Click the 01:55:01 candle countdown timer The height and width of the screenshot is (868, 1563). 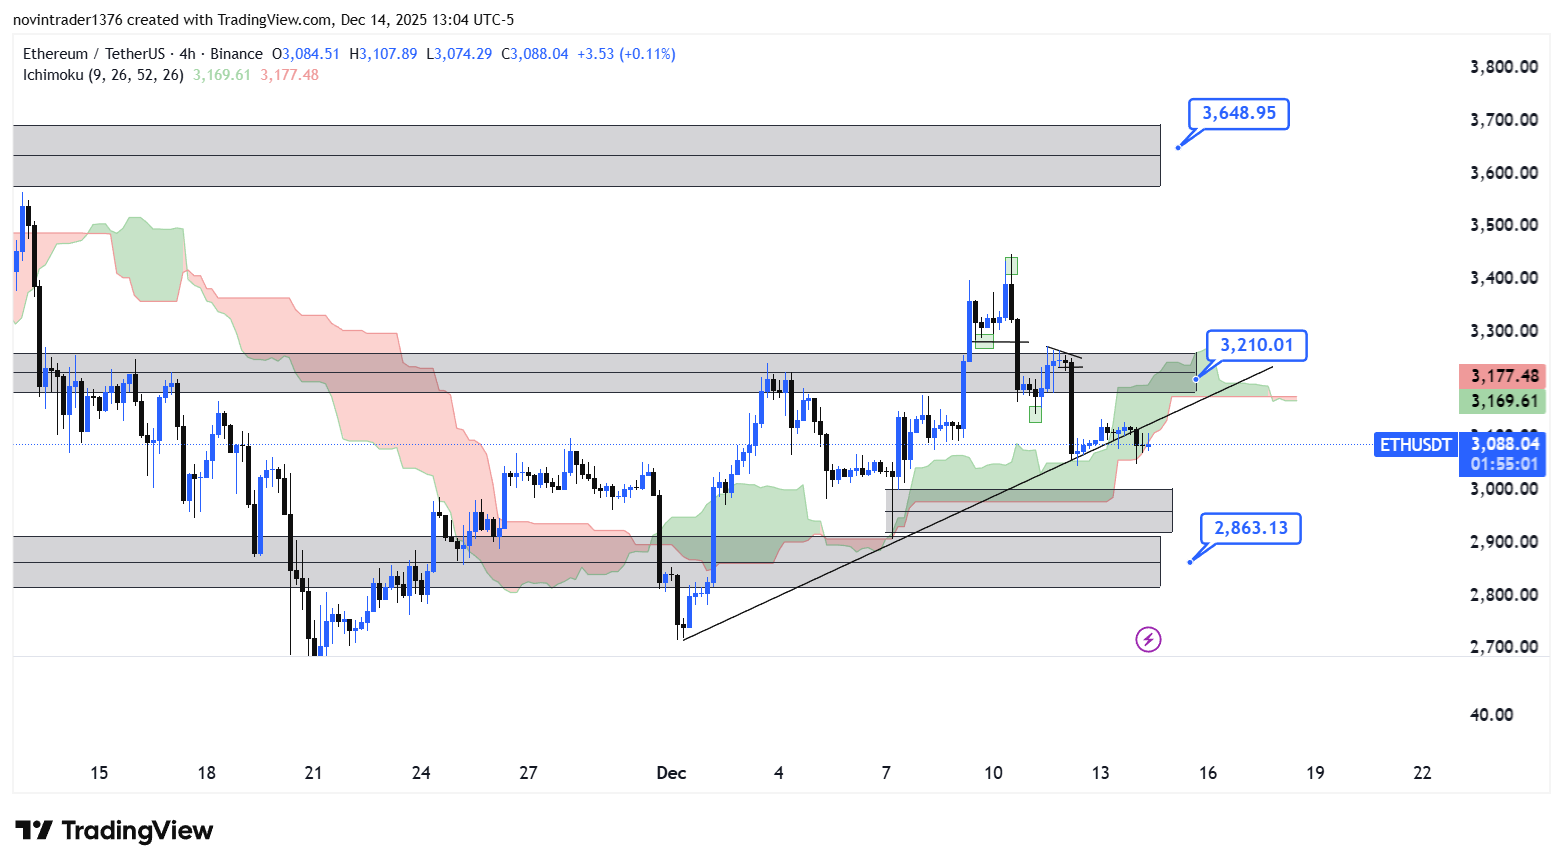(1503, 465)
